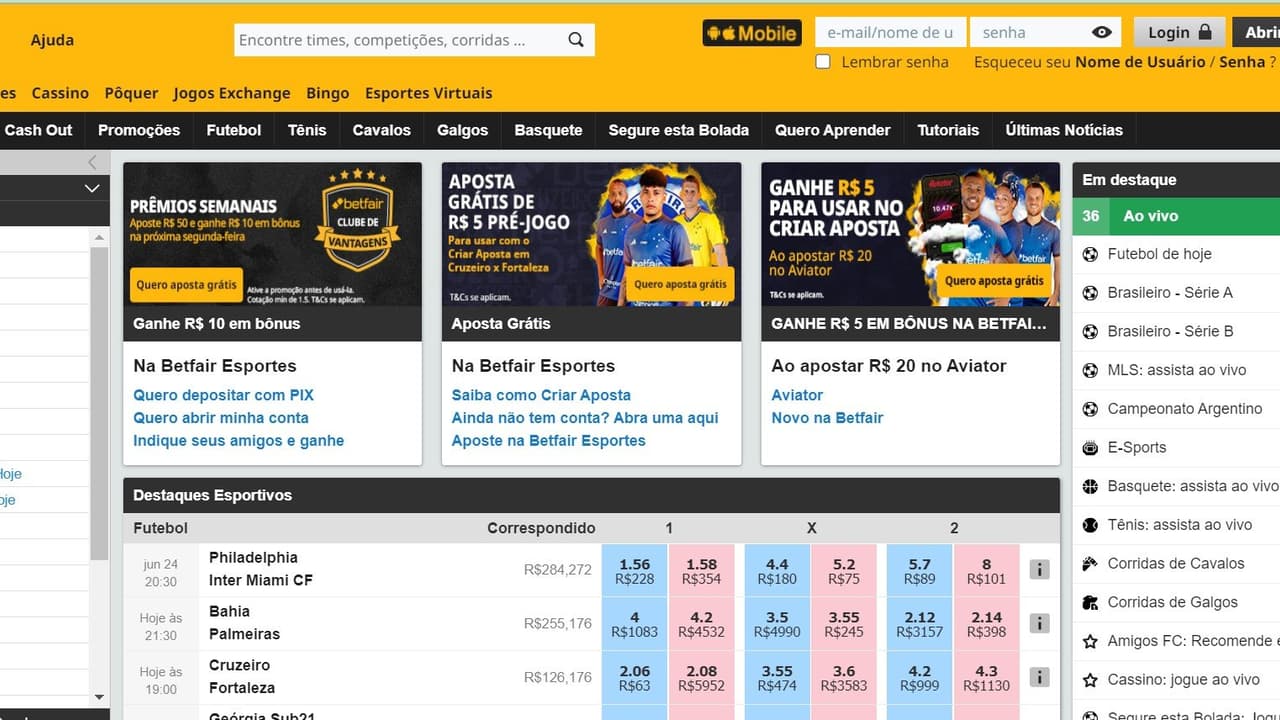
Task: Open the info icon for Philadelphia v Inter Miami
Action: (x=1040, y=569)
